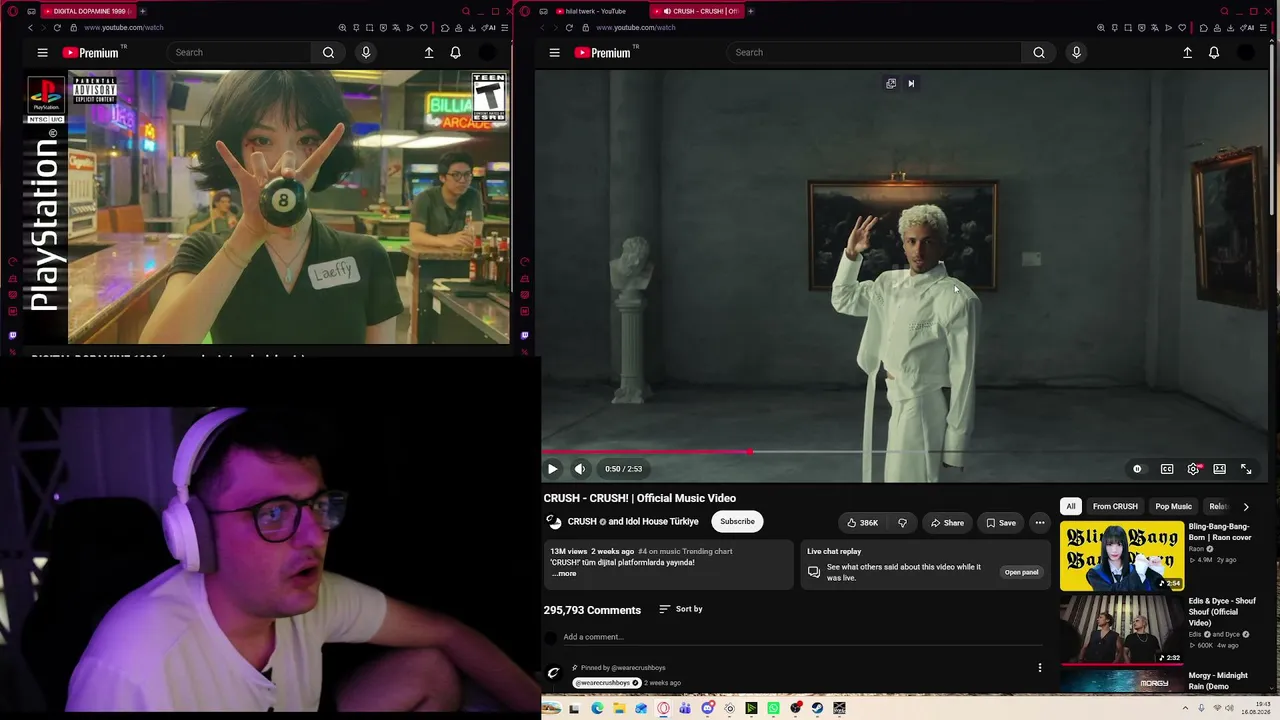The height and width of the screenshot is (720, 1280).
Task: Toggle closed captions on the video
Action: 1167,469
